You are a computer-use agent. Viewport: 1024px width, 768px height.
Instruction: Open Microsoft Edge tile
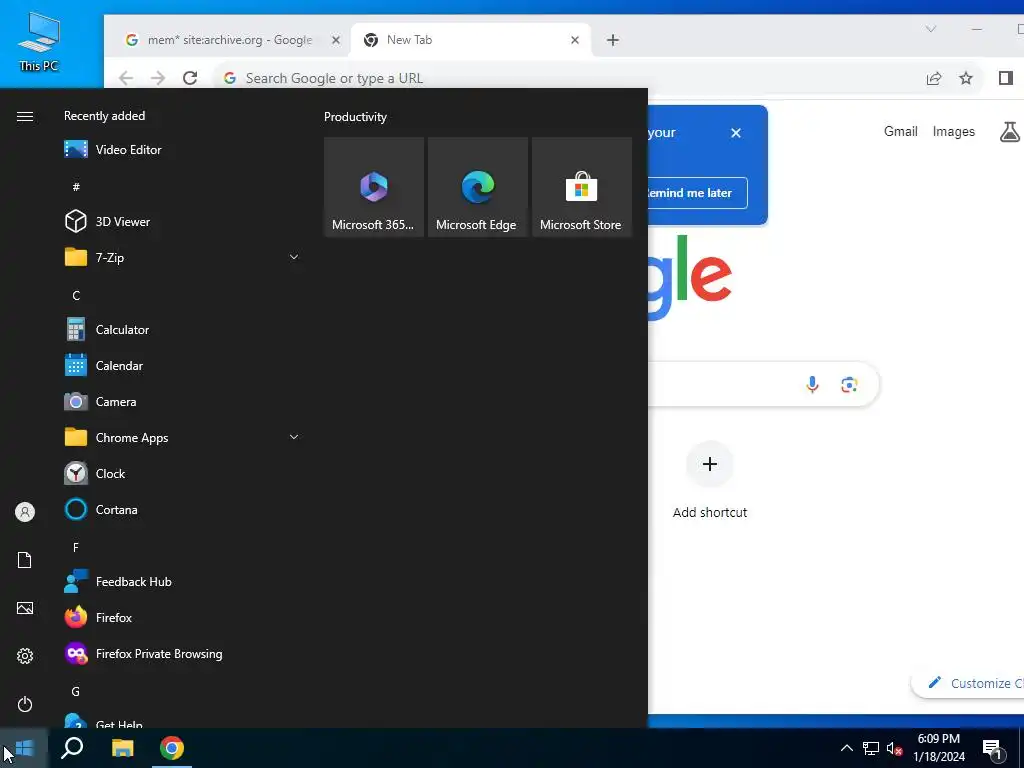(x=477, y=187)
